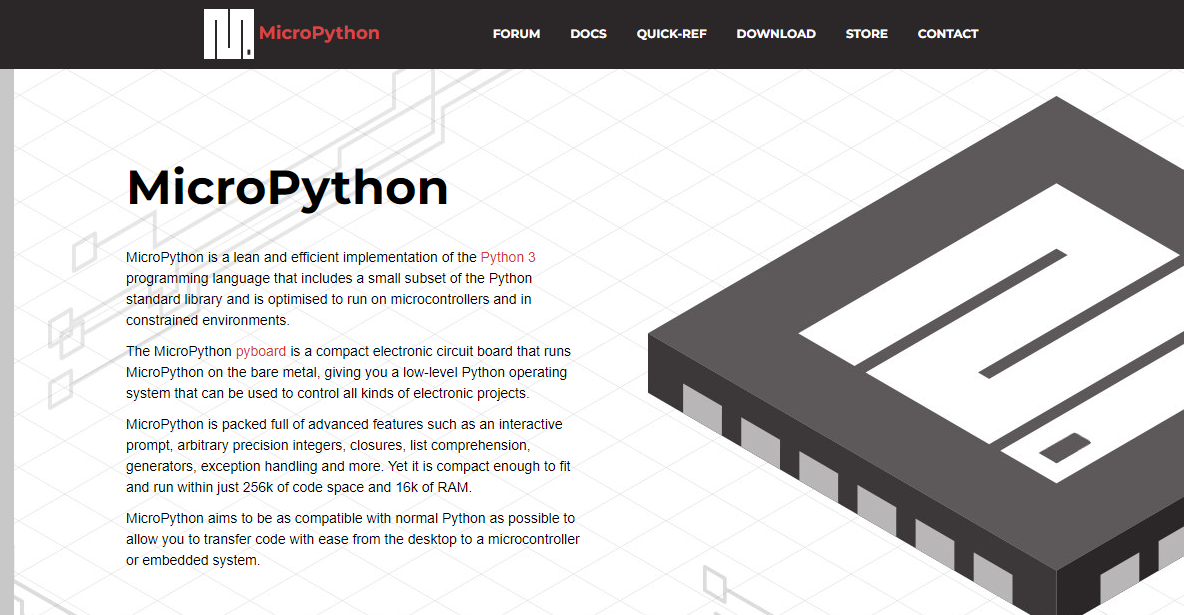Click the large MicroPython heading
The image size is (1184, 615).
click(x=288, y=188)
